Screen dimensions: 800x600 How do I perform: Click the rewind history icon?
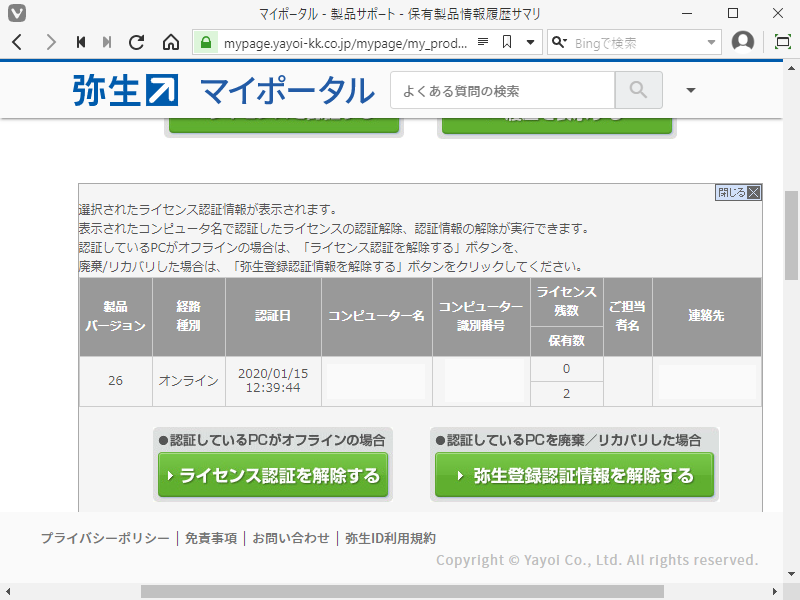81,42
